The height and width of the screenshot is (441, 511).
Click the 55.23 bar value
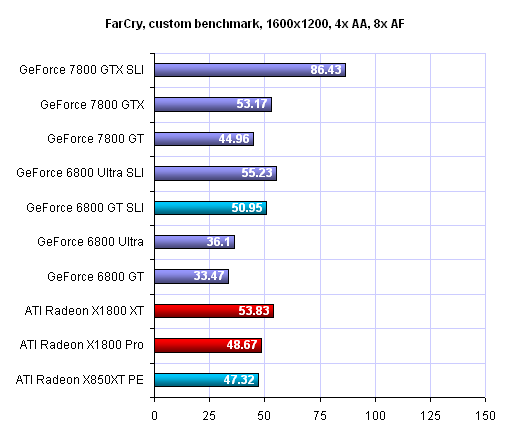pyautogui.click(x=257, y=173)
